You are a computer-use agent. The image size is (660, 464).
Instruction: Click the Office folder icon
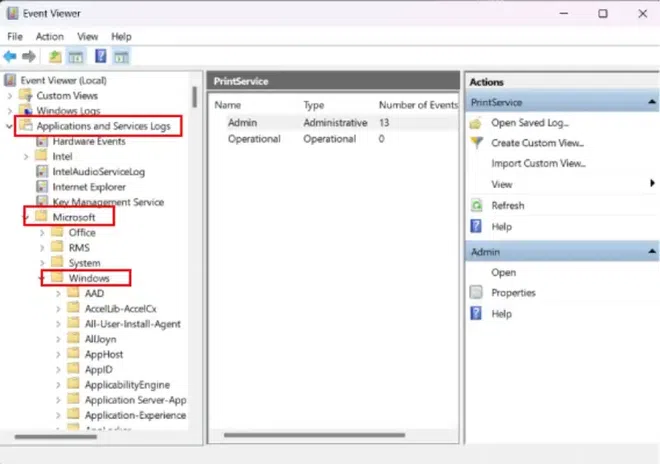pos(57,232)
